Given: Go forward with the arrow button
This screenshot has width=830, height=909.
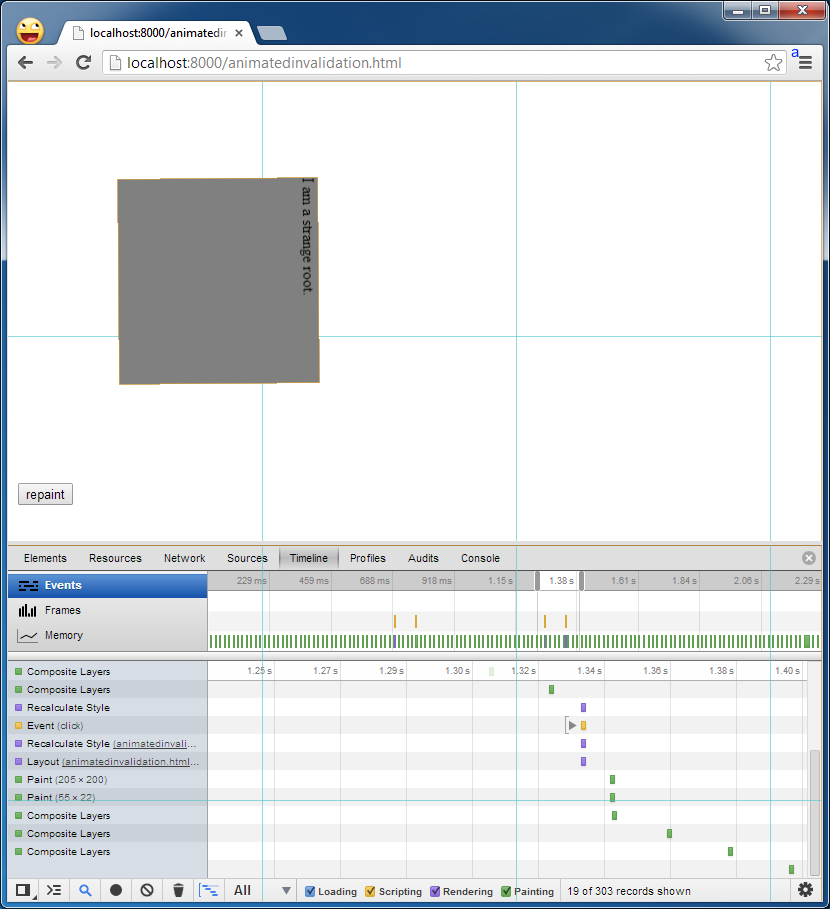Looking at the screenshot, I should (x=54, y=63).
